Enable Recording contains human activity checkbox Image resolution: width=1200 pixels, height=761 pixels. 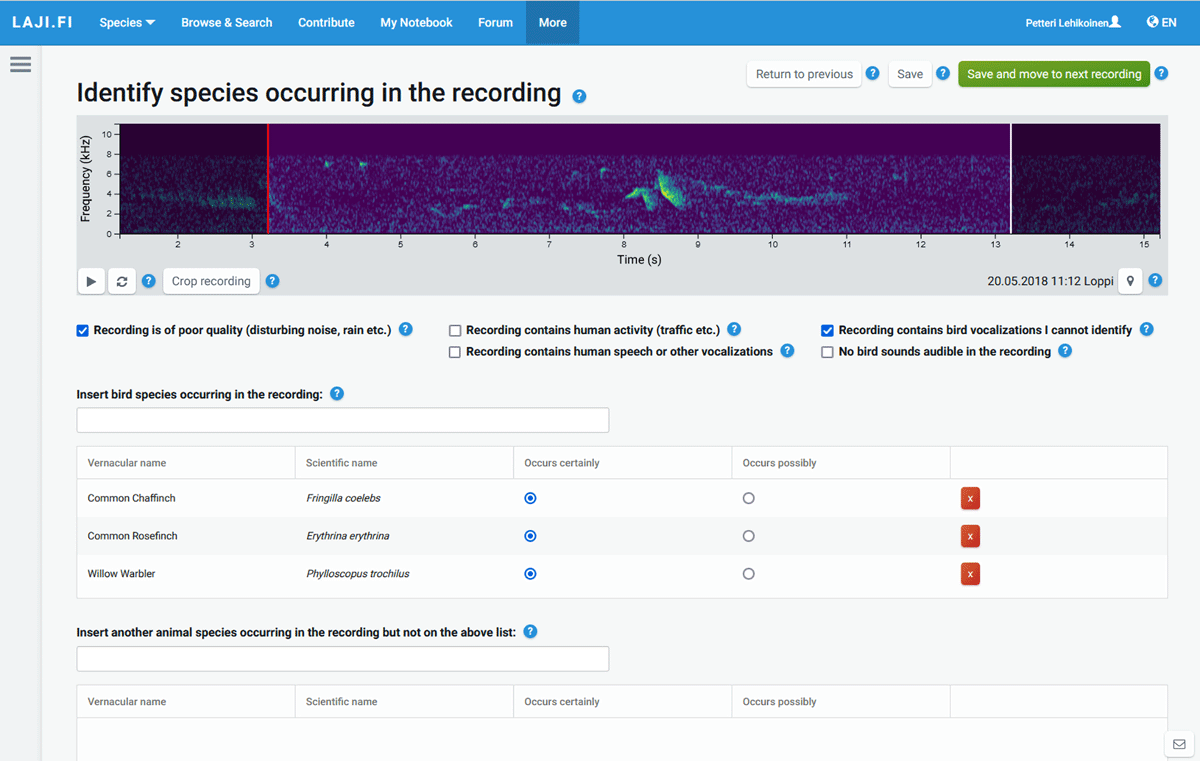point(455,330)
